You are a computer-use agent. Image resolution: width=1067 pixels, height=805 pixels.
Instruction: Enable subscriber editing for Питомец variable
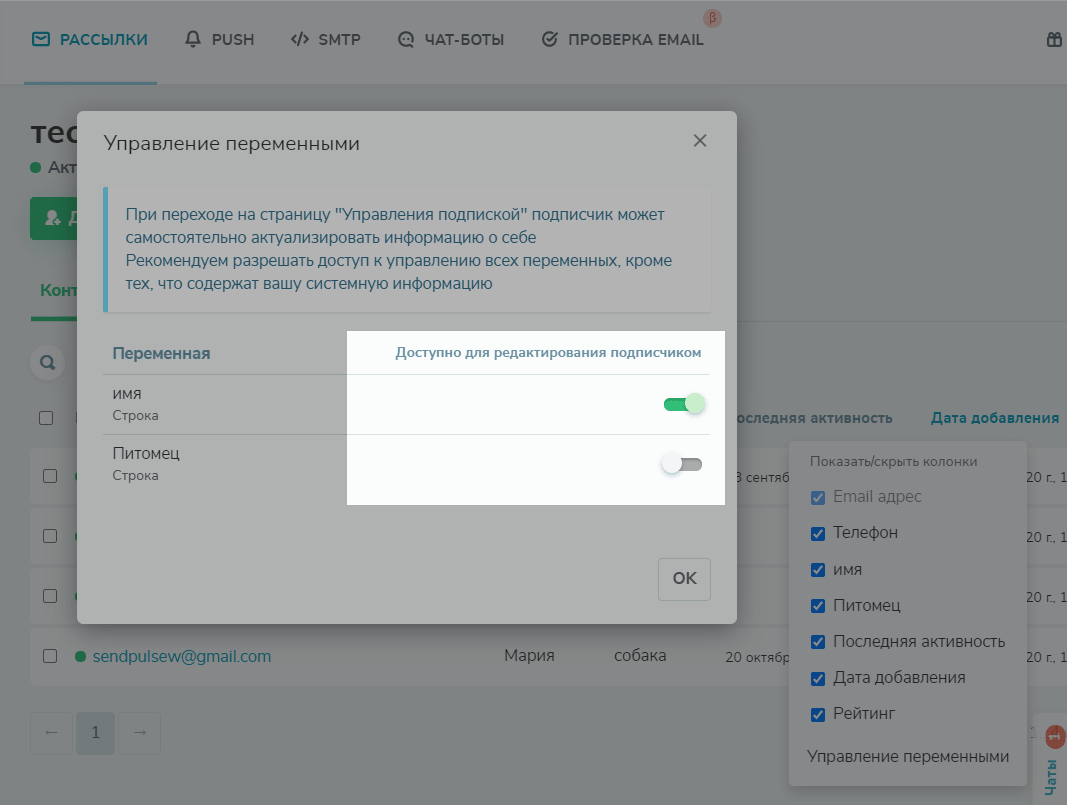click(683, 464)
